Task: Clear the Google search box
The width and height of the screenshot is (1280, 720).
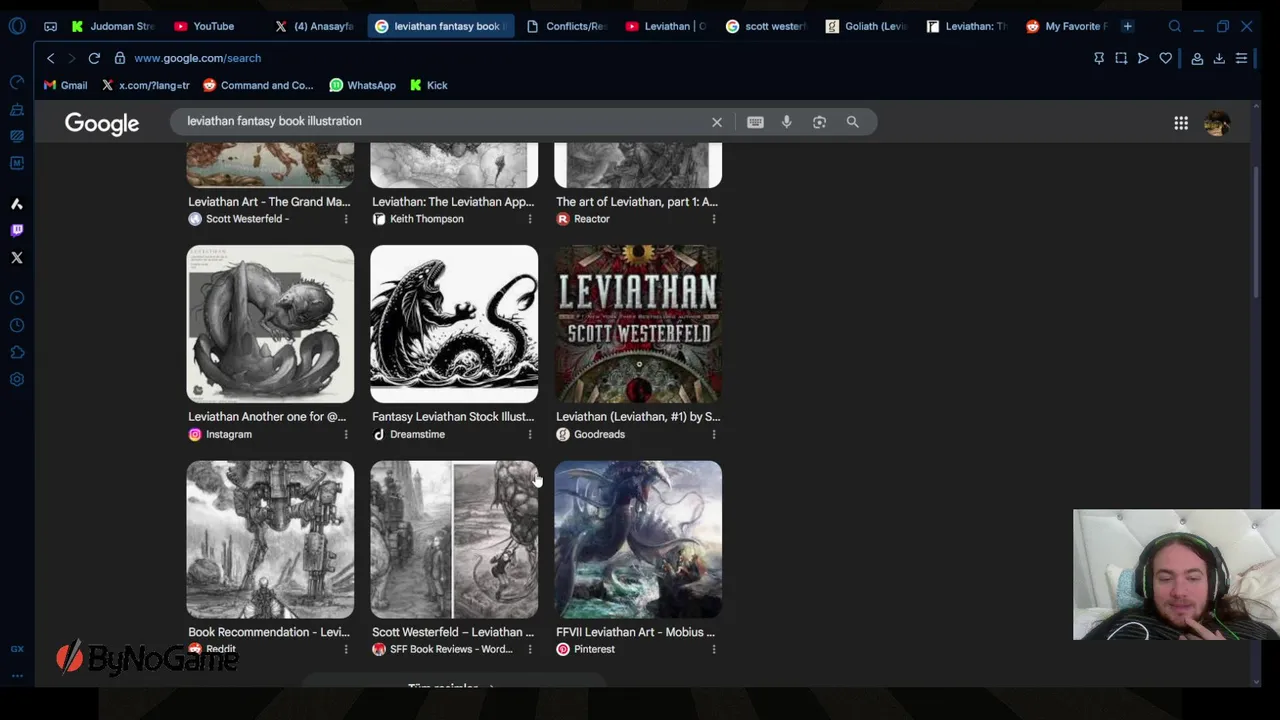Action: point(717,122)
